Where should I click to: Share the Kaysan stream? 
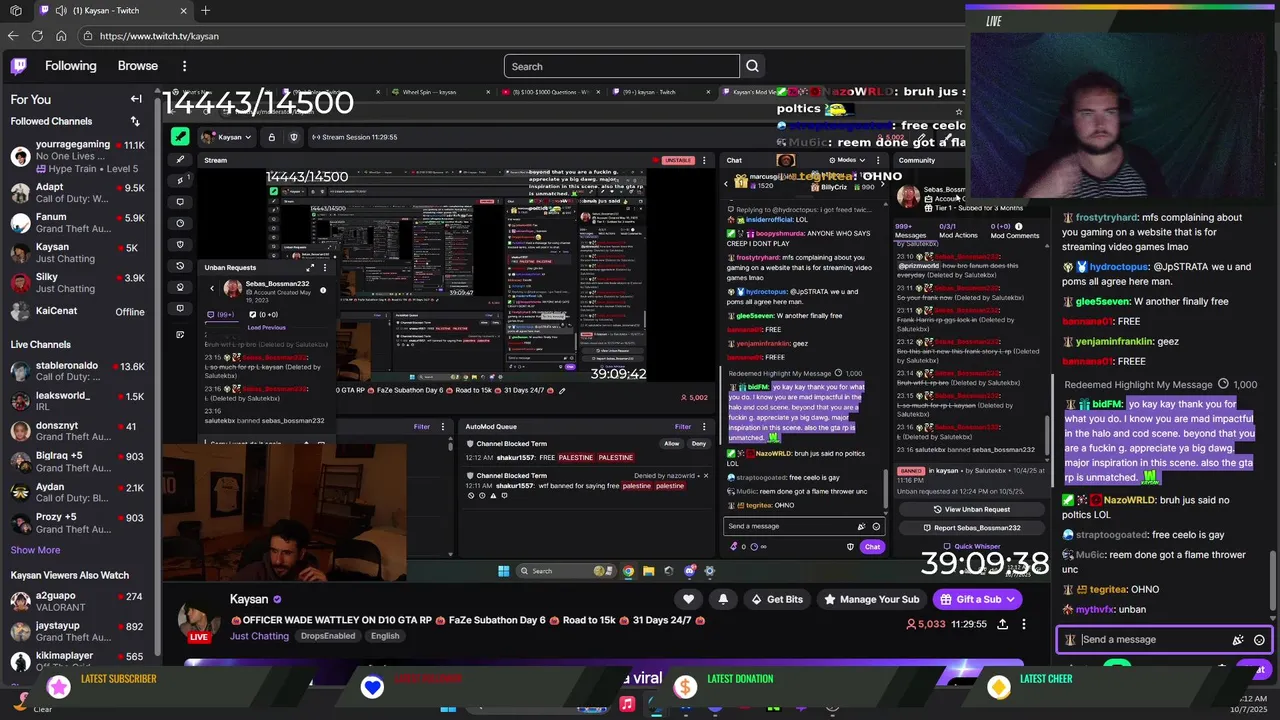click(x=1002, y=624)
